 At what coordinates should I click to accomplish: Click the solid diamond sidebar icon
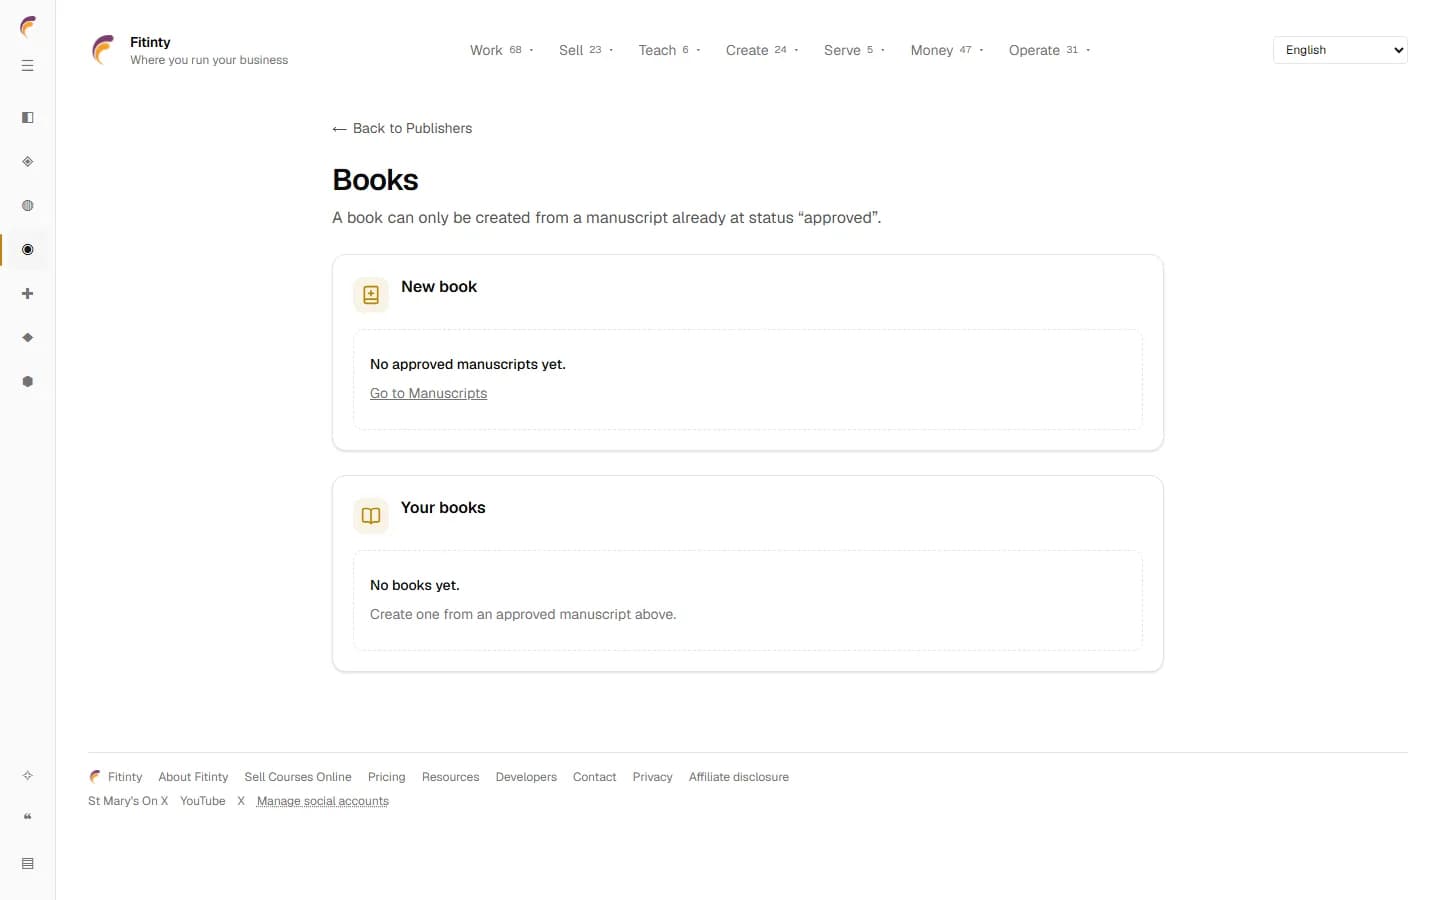[28, 338]
